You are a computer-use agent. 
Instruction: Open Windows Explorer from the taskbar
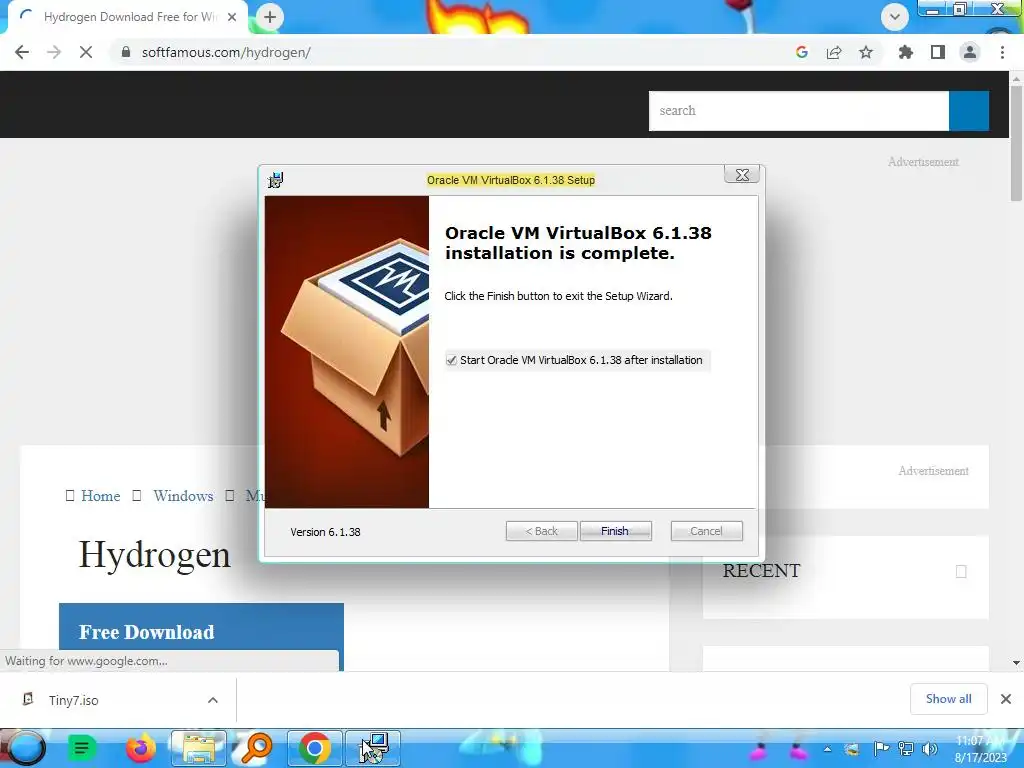[x=199, y=748]
